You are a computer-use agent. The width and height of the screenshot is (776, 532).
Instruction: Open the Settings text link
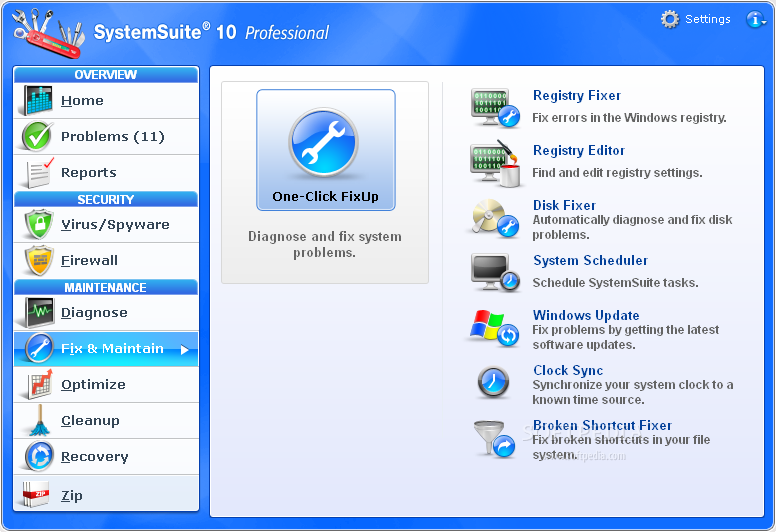click(708, 19)
